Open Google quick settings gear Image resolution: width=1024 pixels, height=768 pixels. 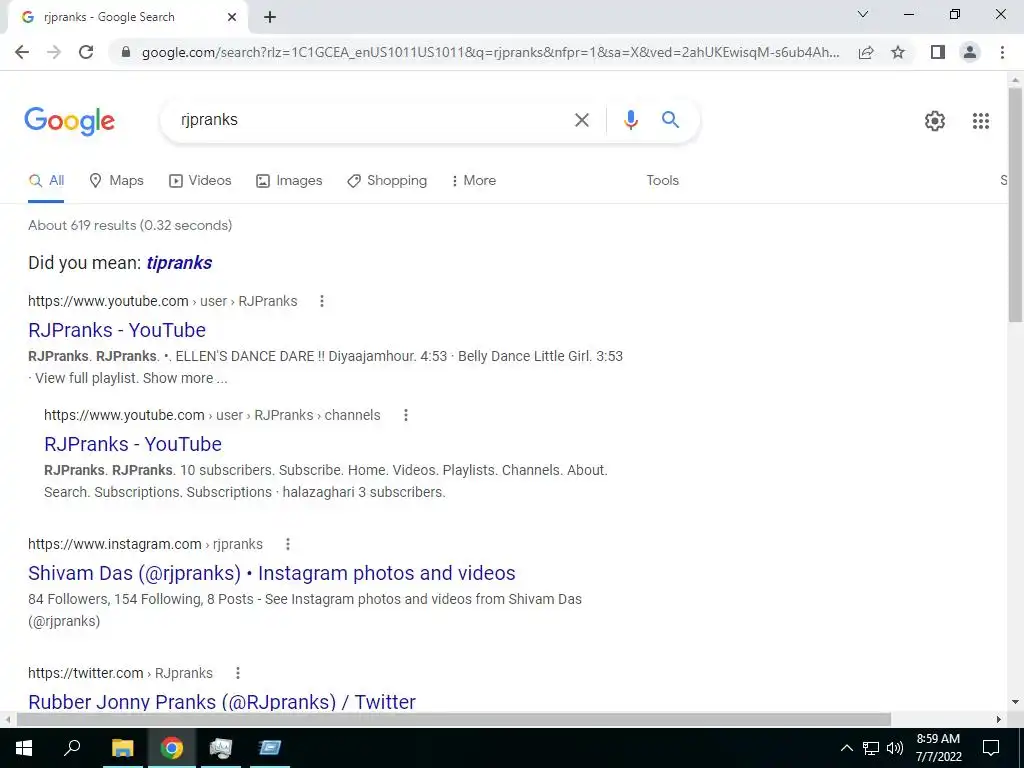click(x=935, y=121)
